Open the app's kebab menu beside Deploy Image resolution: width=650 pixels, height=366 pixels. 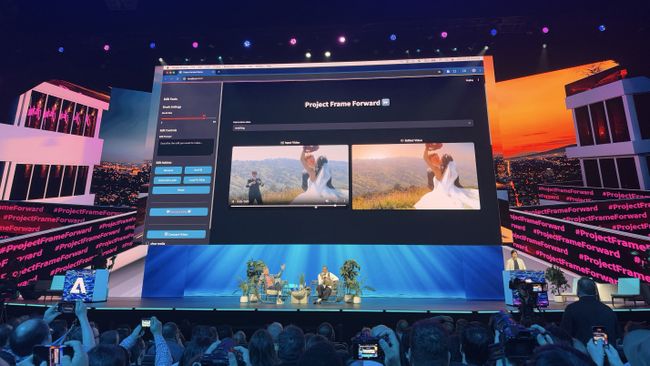[478, 80]
